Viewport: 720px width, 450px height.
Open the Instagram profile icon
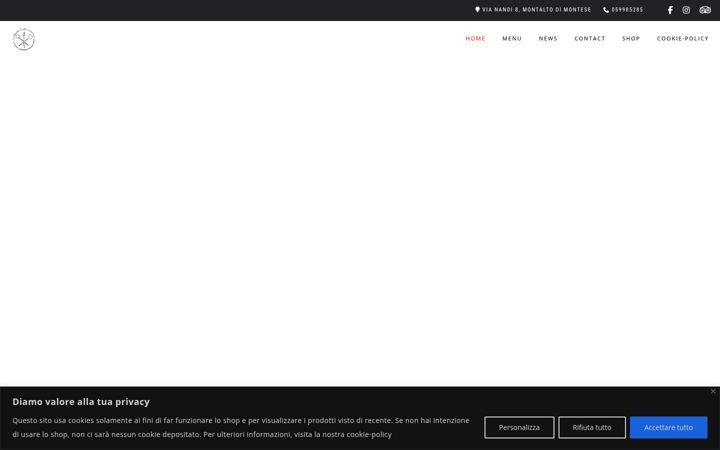(x=686, y=10)
